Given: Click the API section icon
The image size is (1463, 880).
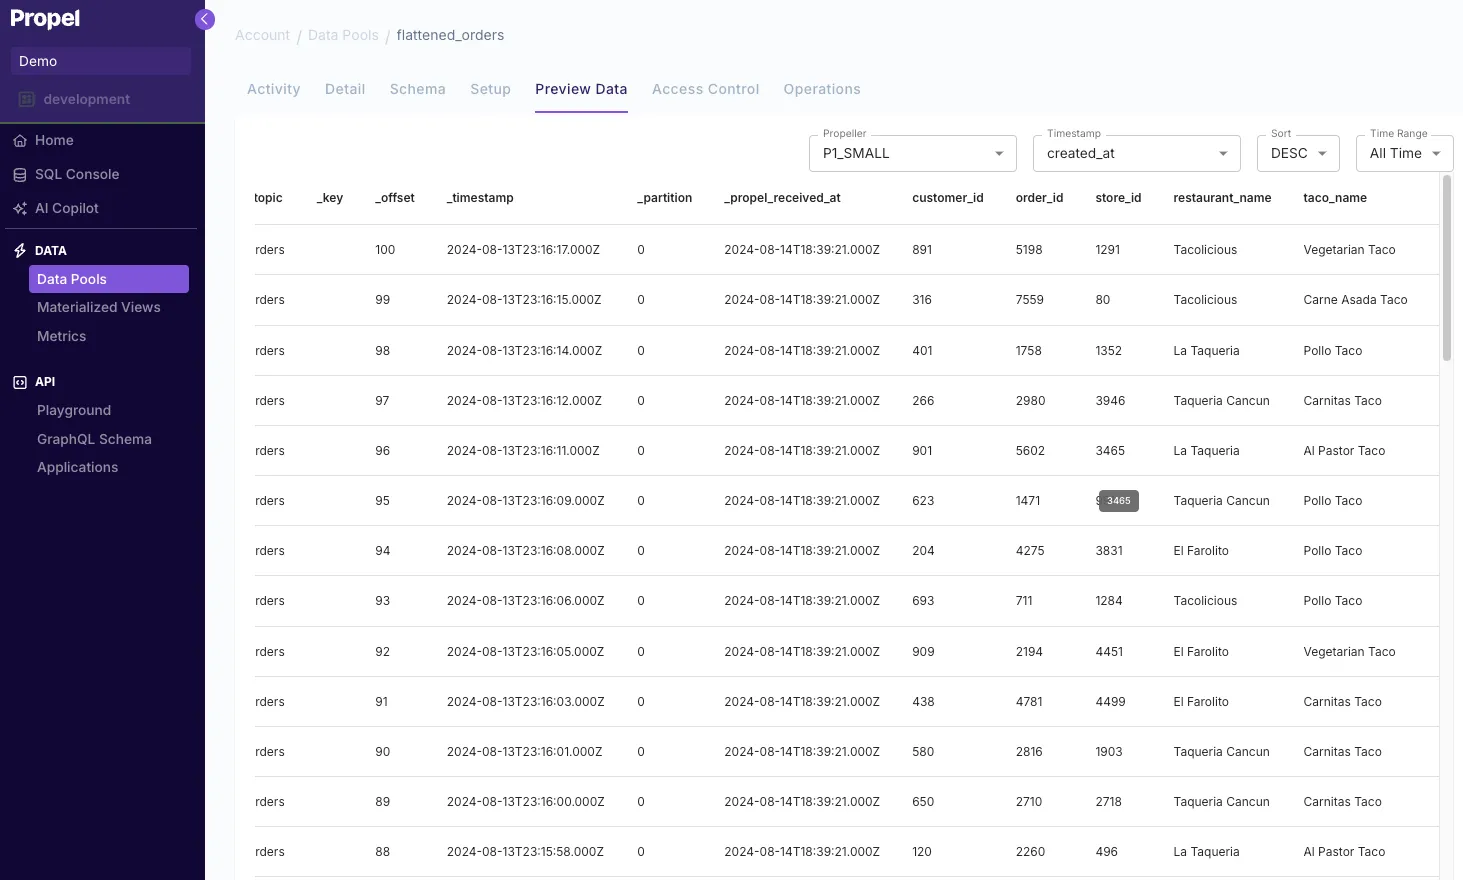Looking at the screenshot, I should click(x=20, y=382).
